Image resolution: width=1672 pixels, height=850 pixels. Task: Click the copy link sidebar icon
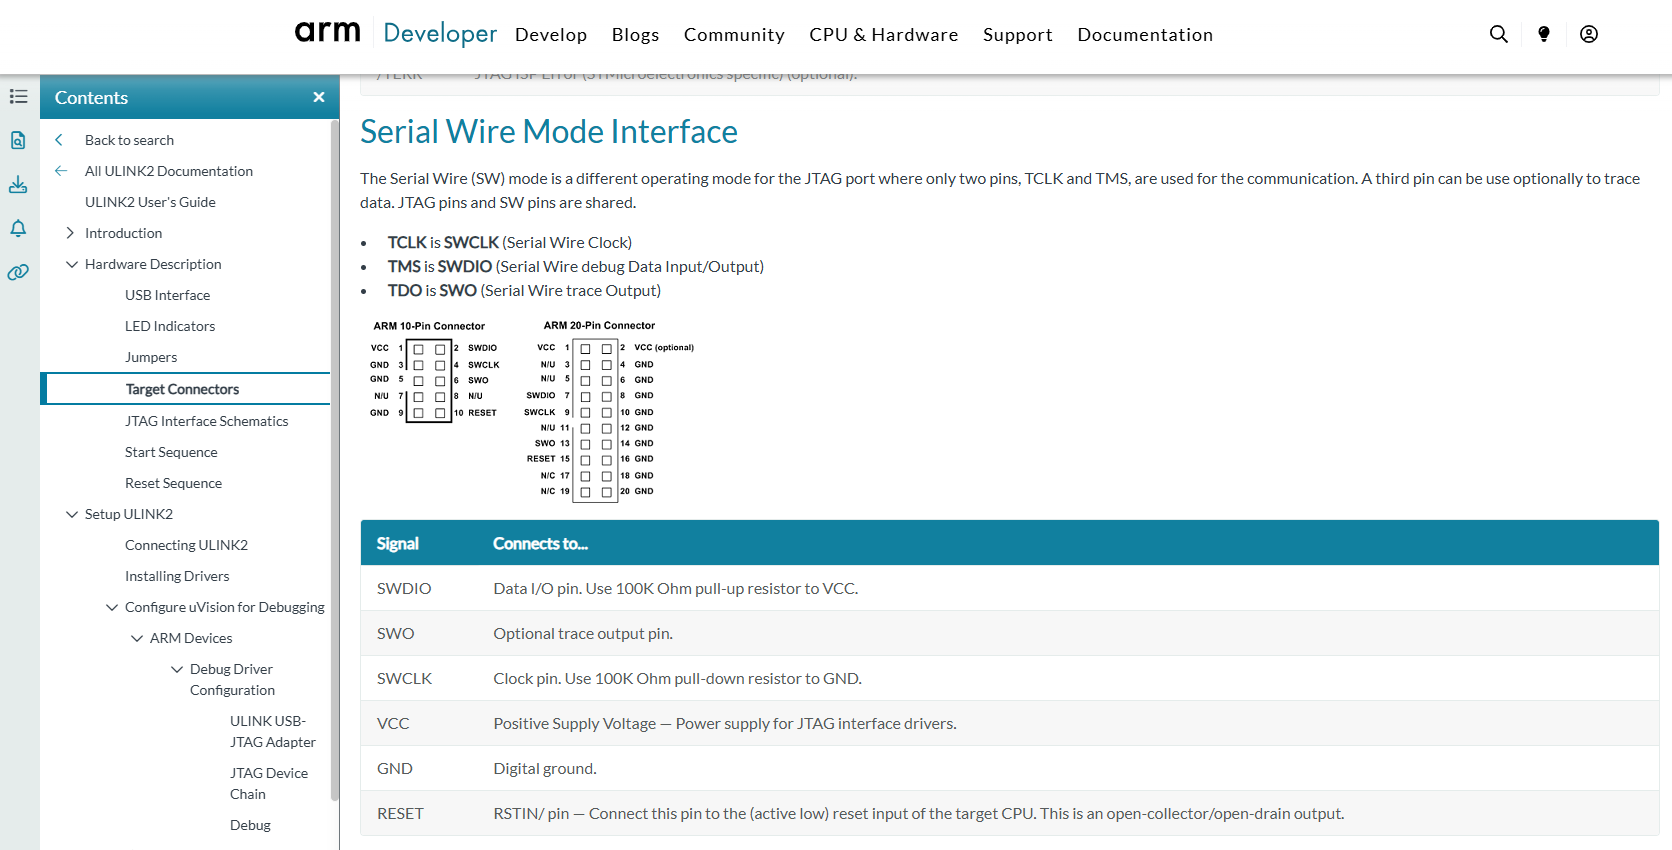pyautogui.click(x=18, y=272)
